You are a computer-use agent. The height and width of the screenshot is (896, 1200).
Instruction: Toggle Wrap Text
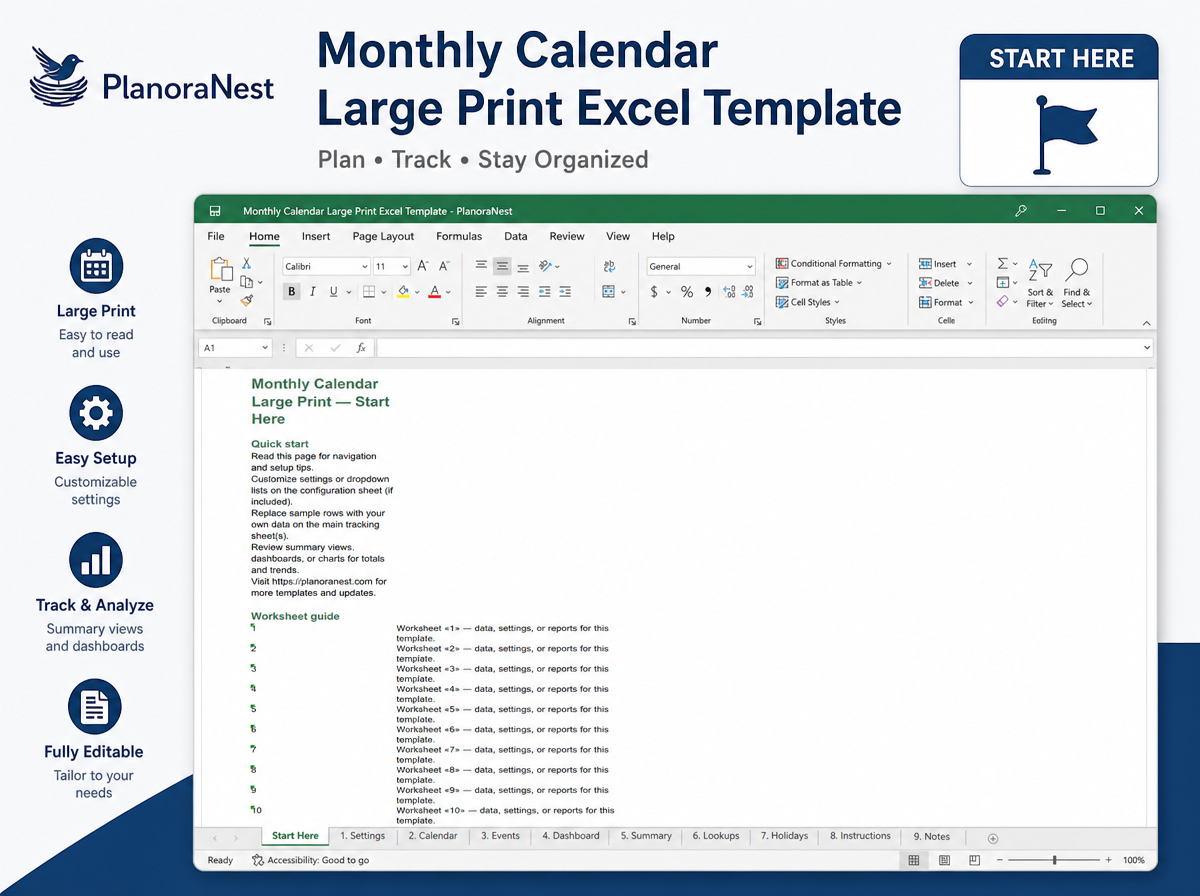coord(609,266)
